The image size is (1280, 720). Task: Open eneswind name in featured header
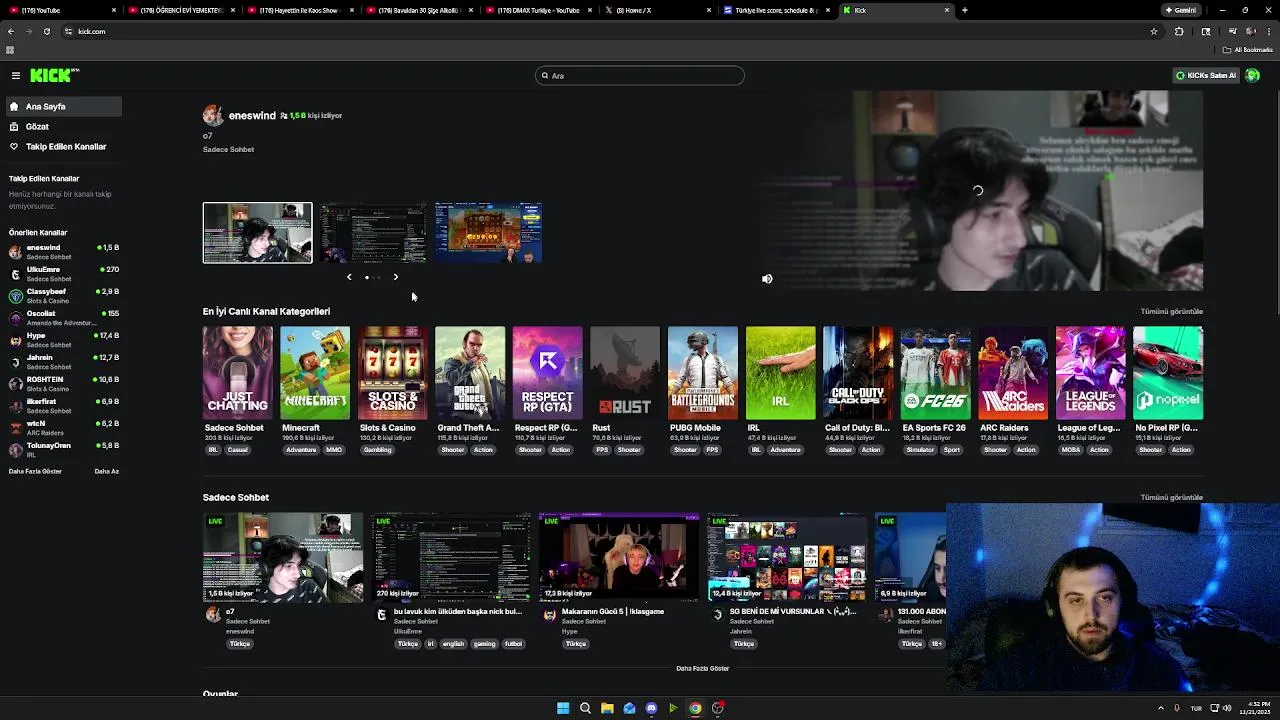pos(252,116)
